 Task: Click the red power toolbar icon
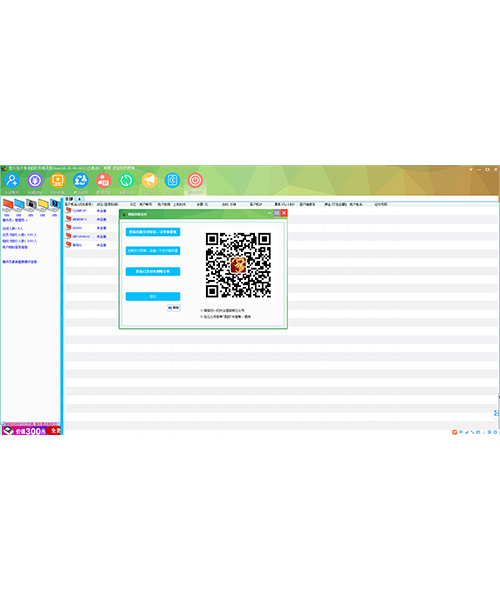coord(195,180)
